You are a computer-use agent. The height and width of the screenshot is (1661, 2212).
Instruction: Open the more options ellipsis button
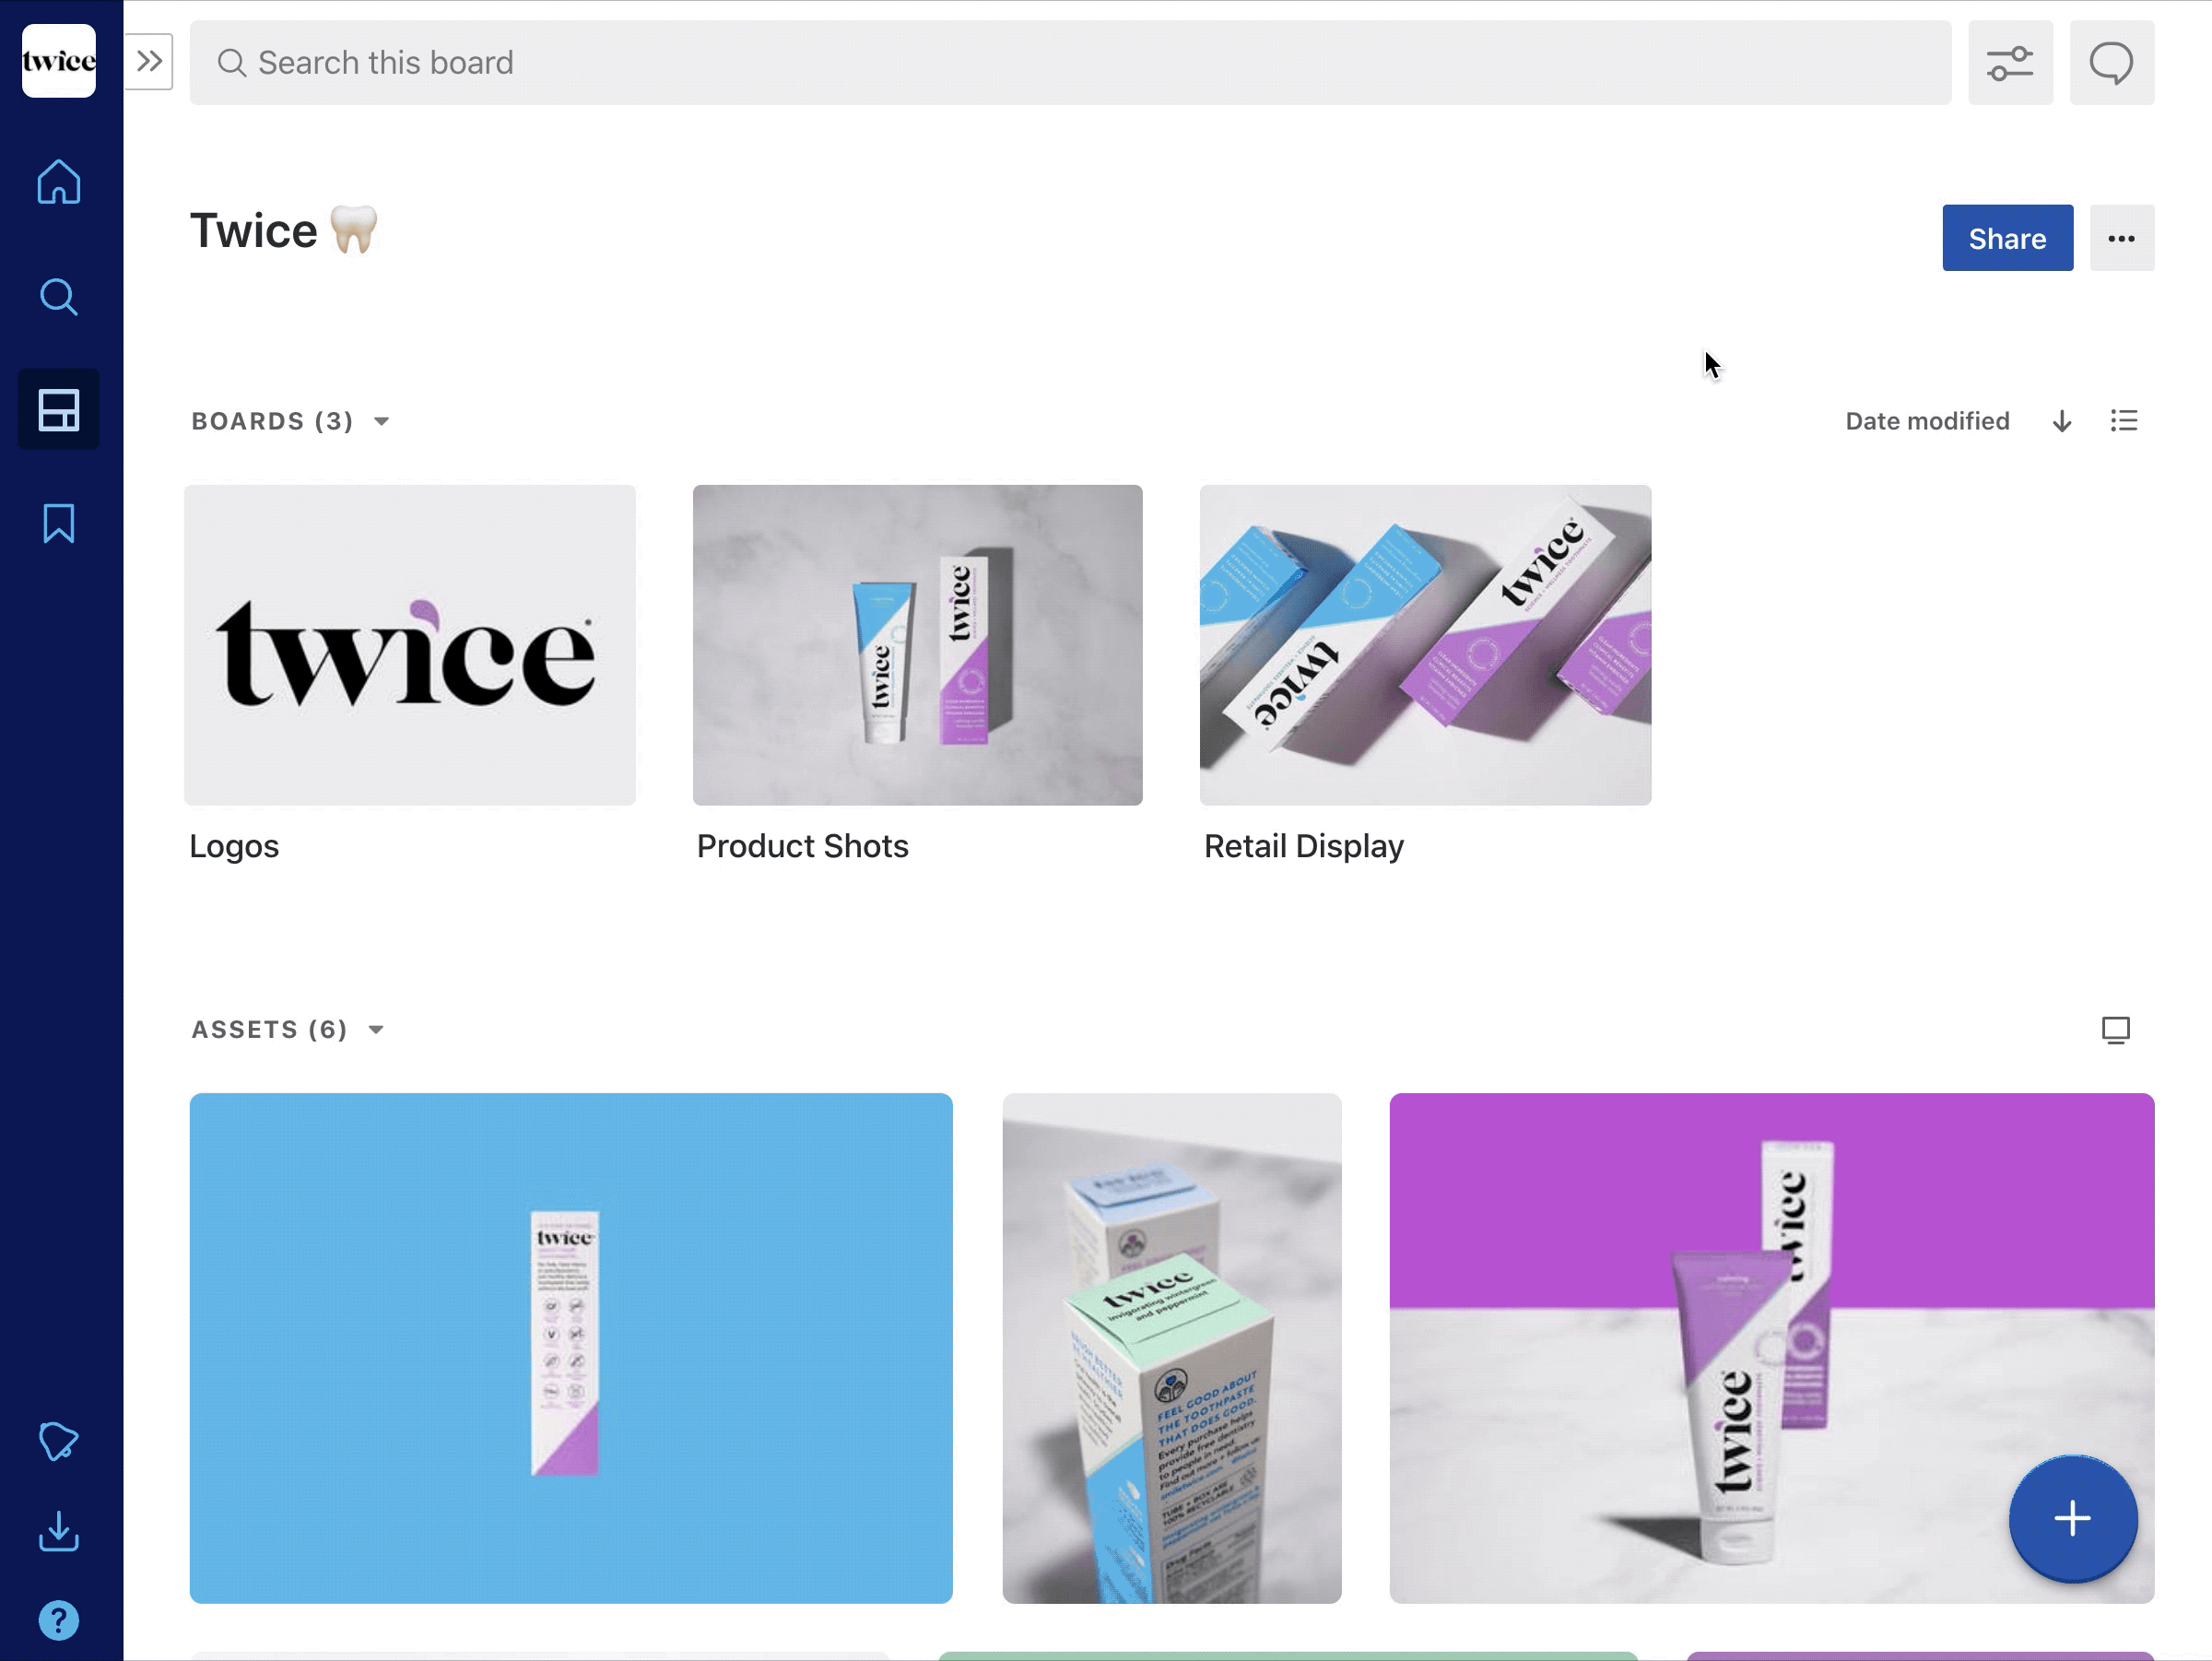tap(2121, 238)
